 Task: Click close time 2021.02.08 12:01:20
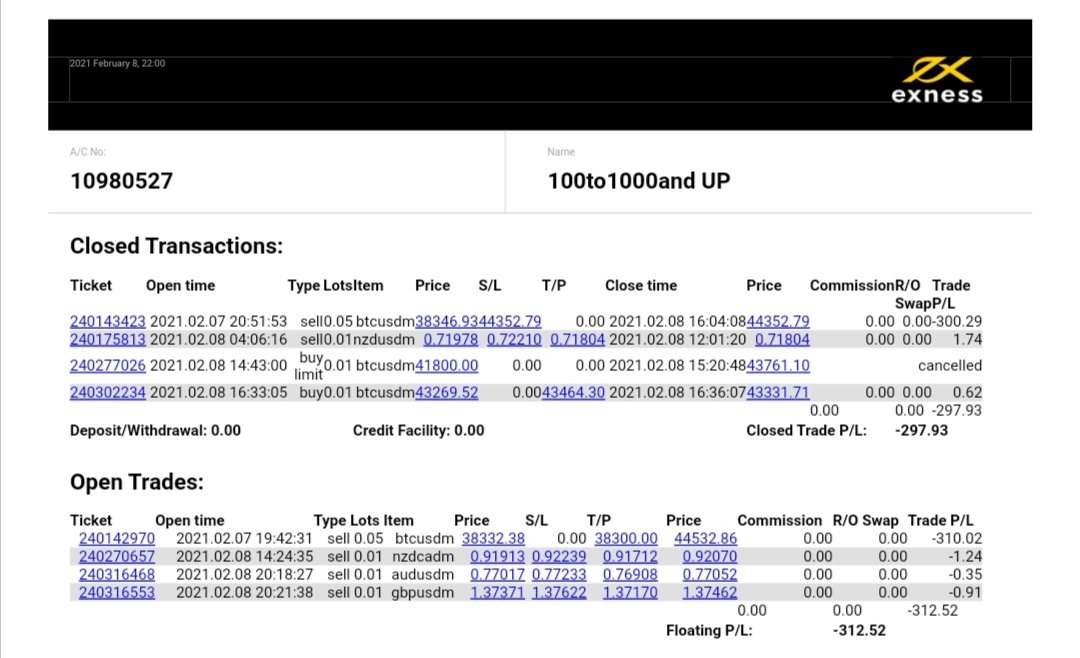click(677, 339)
